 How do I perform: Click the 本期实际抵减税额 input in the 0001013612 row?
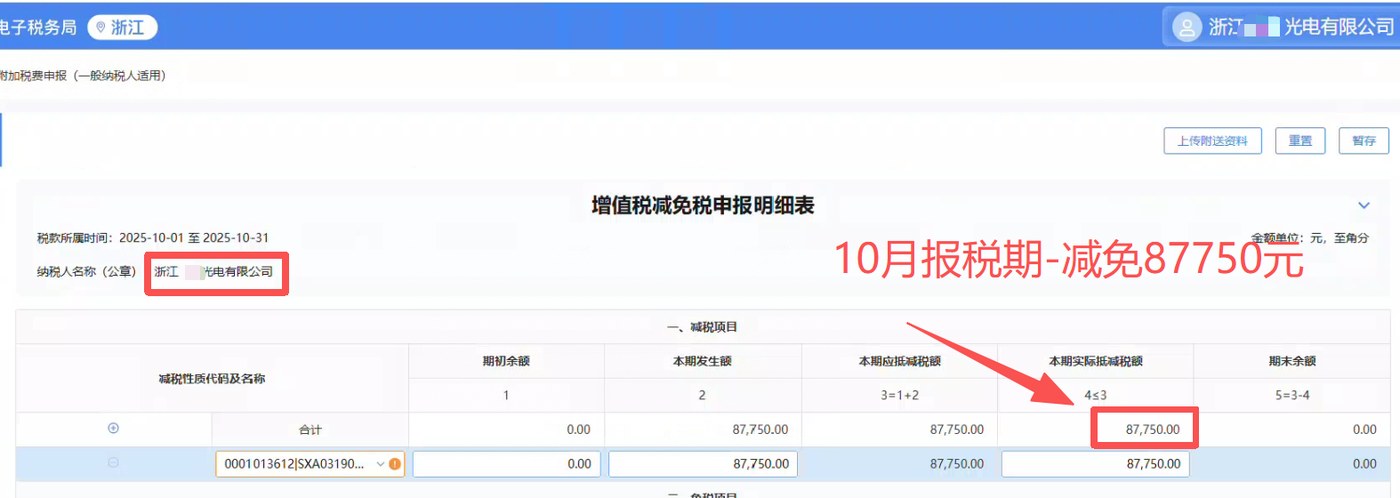point(1095,464)
